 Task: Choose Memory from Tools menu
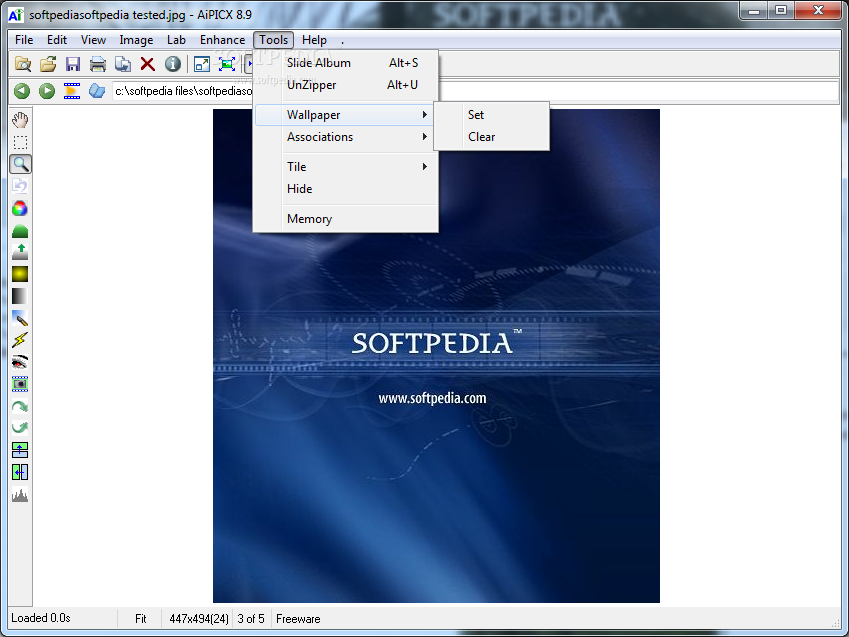345,219
